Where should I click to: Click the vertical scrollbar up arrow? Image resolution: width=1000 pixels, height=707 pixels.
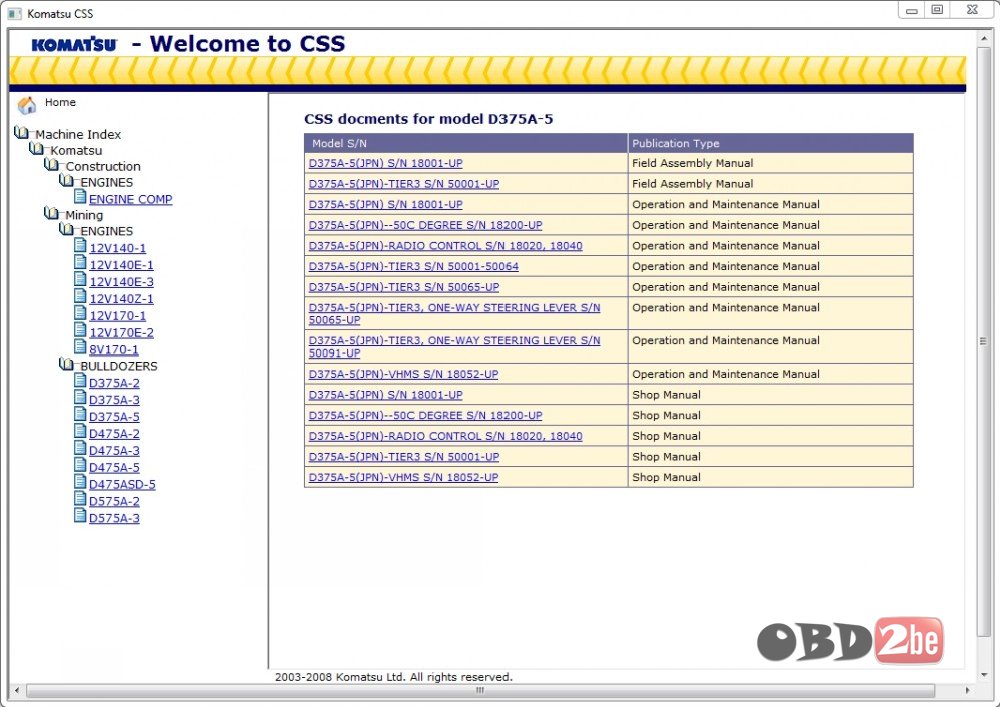(x=984, y=38)
